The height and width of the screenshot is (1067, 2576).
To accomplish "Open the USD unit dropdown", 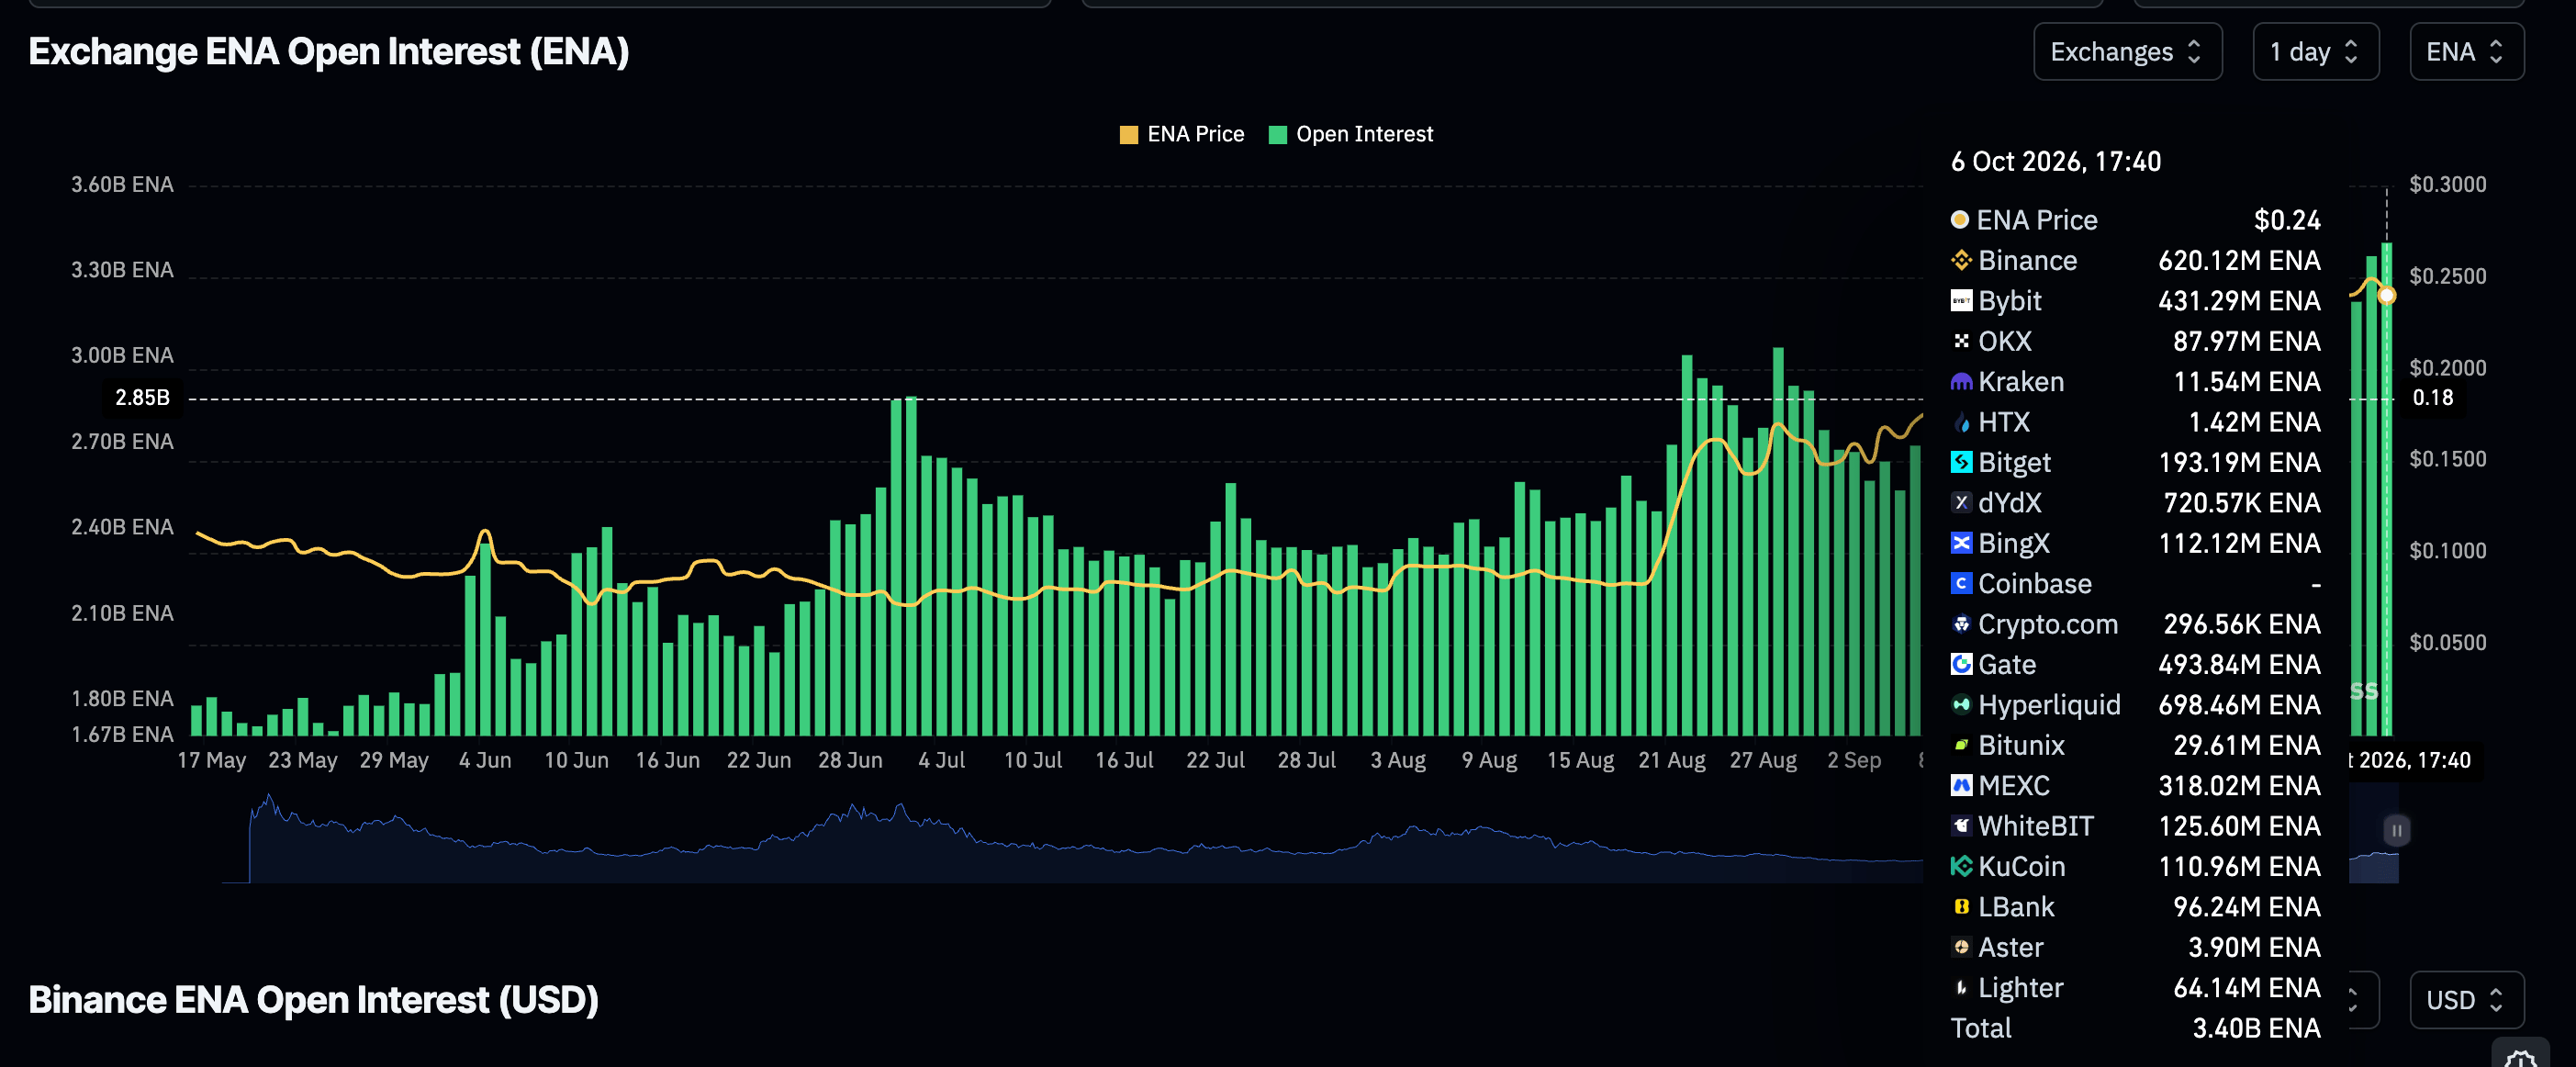I will (2466, 1000).
